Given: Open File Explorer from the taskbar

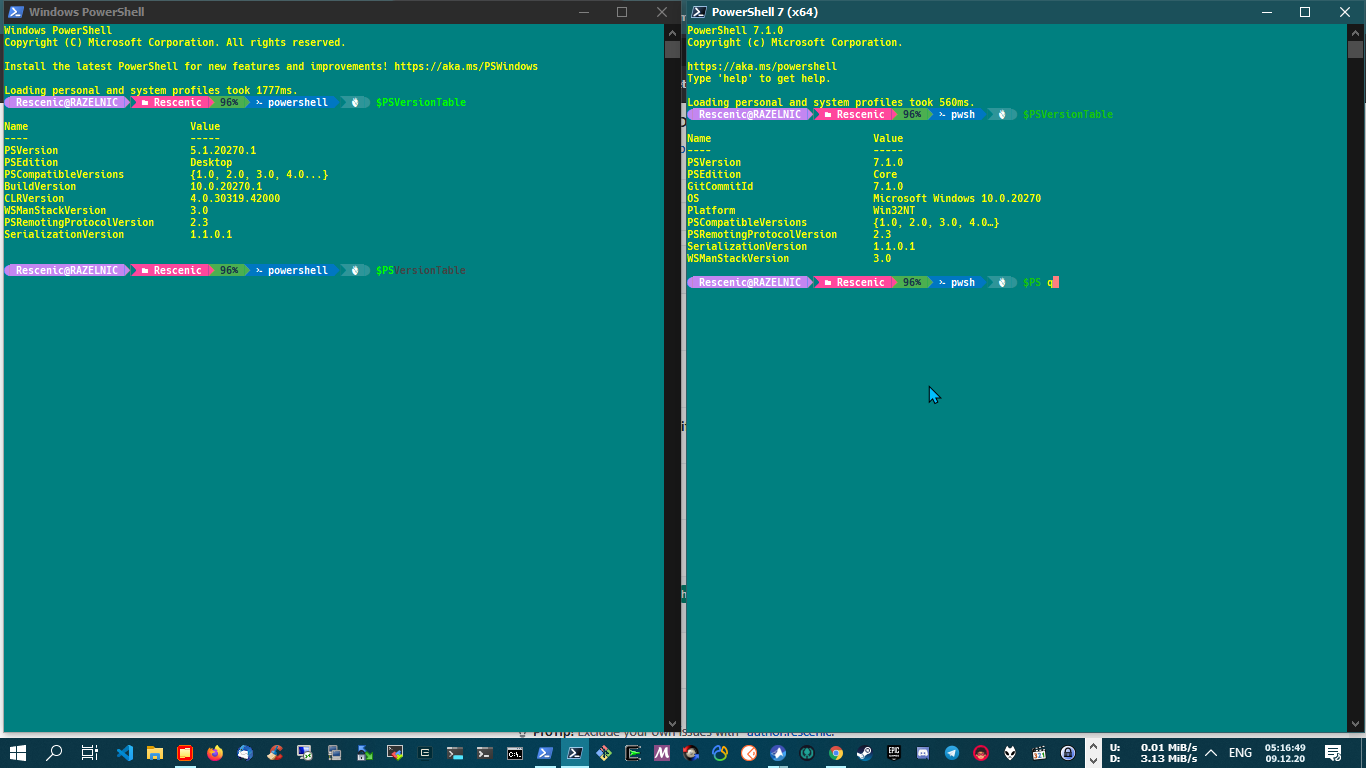Looking at the screenshot, I should pos(155,753).
